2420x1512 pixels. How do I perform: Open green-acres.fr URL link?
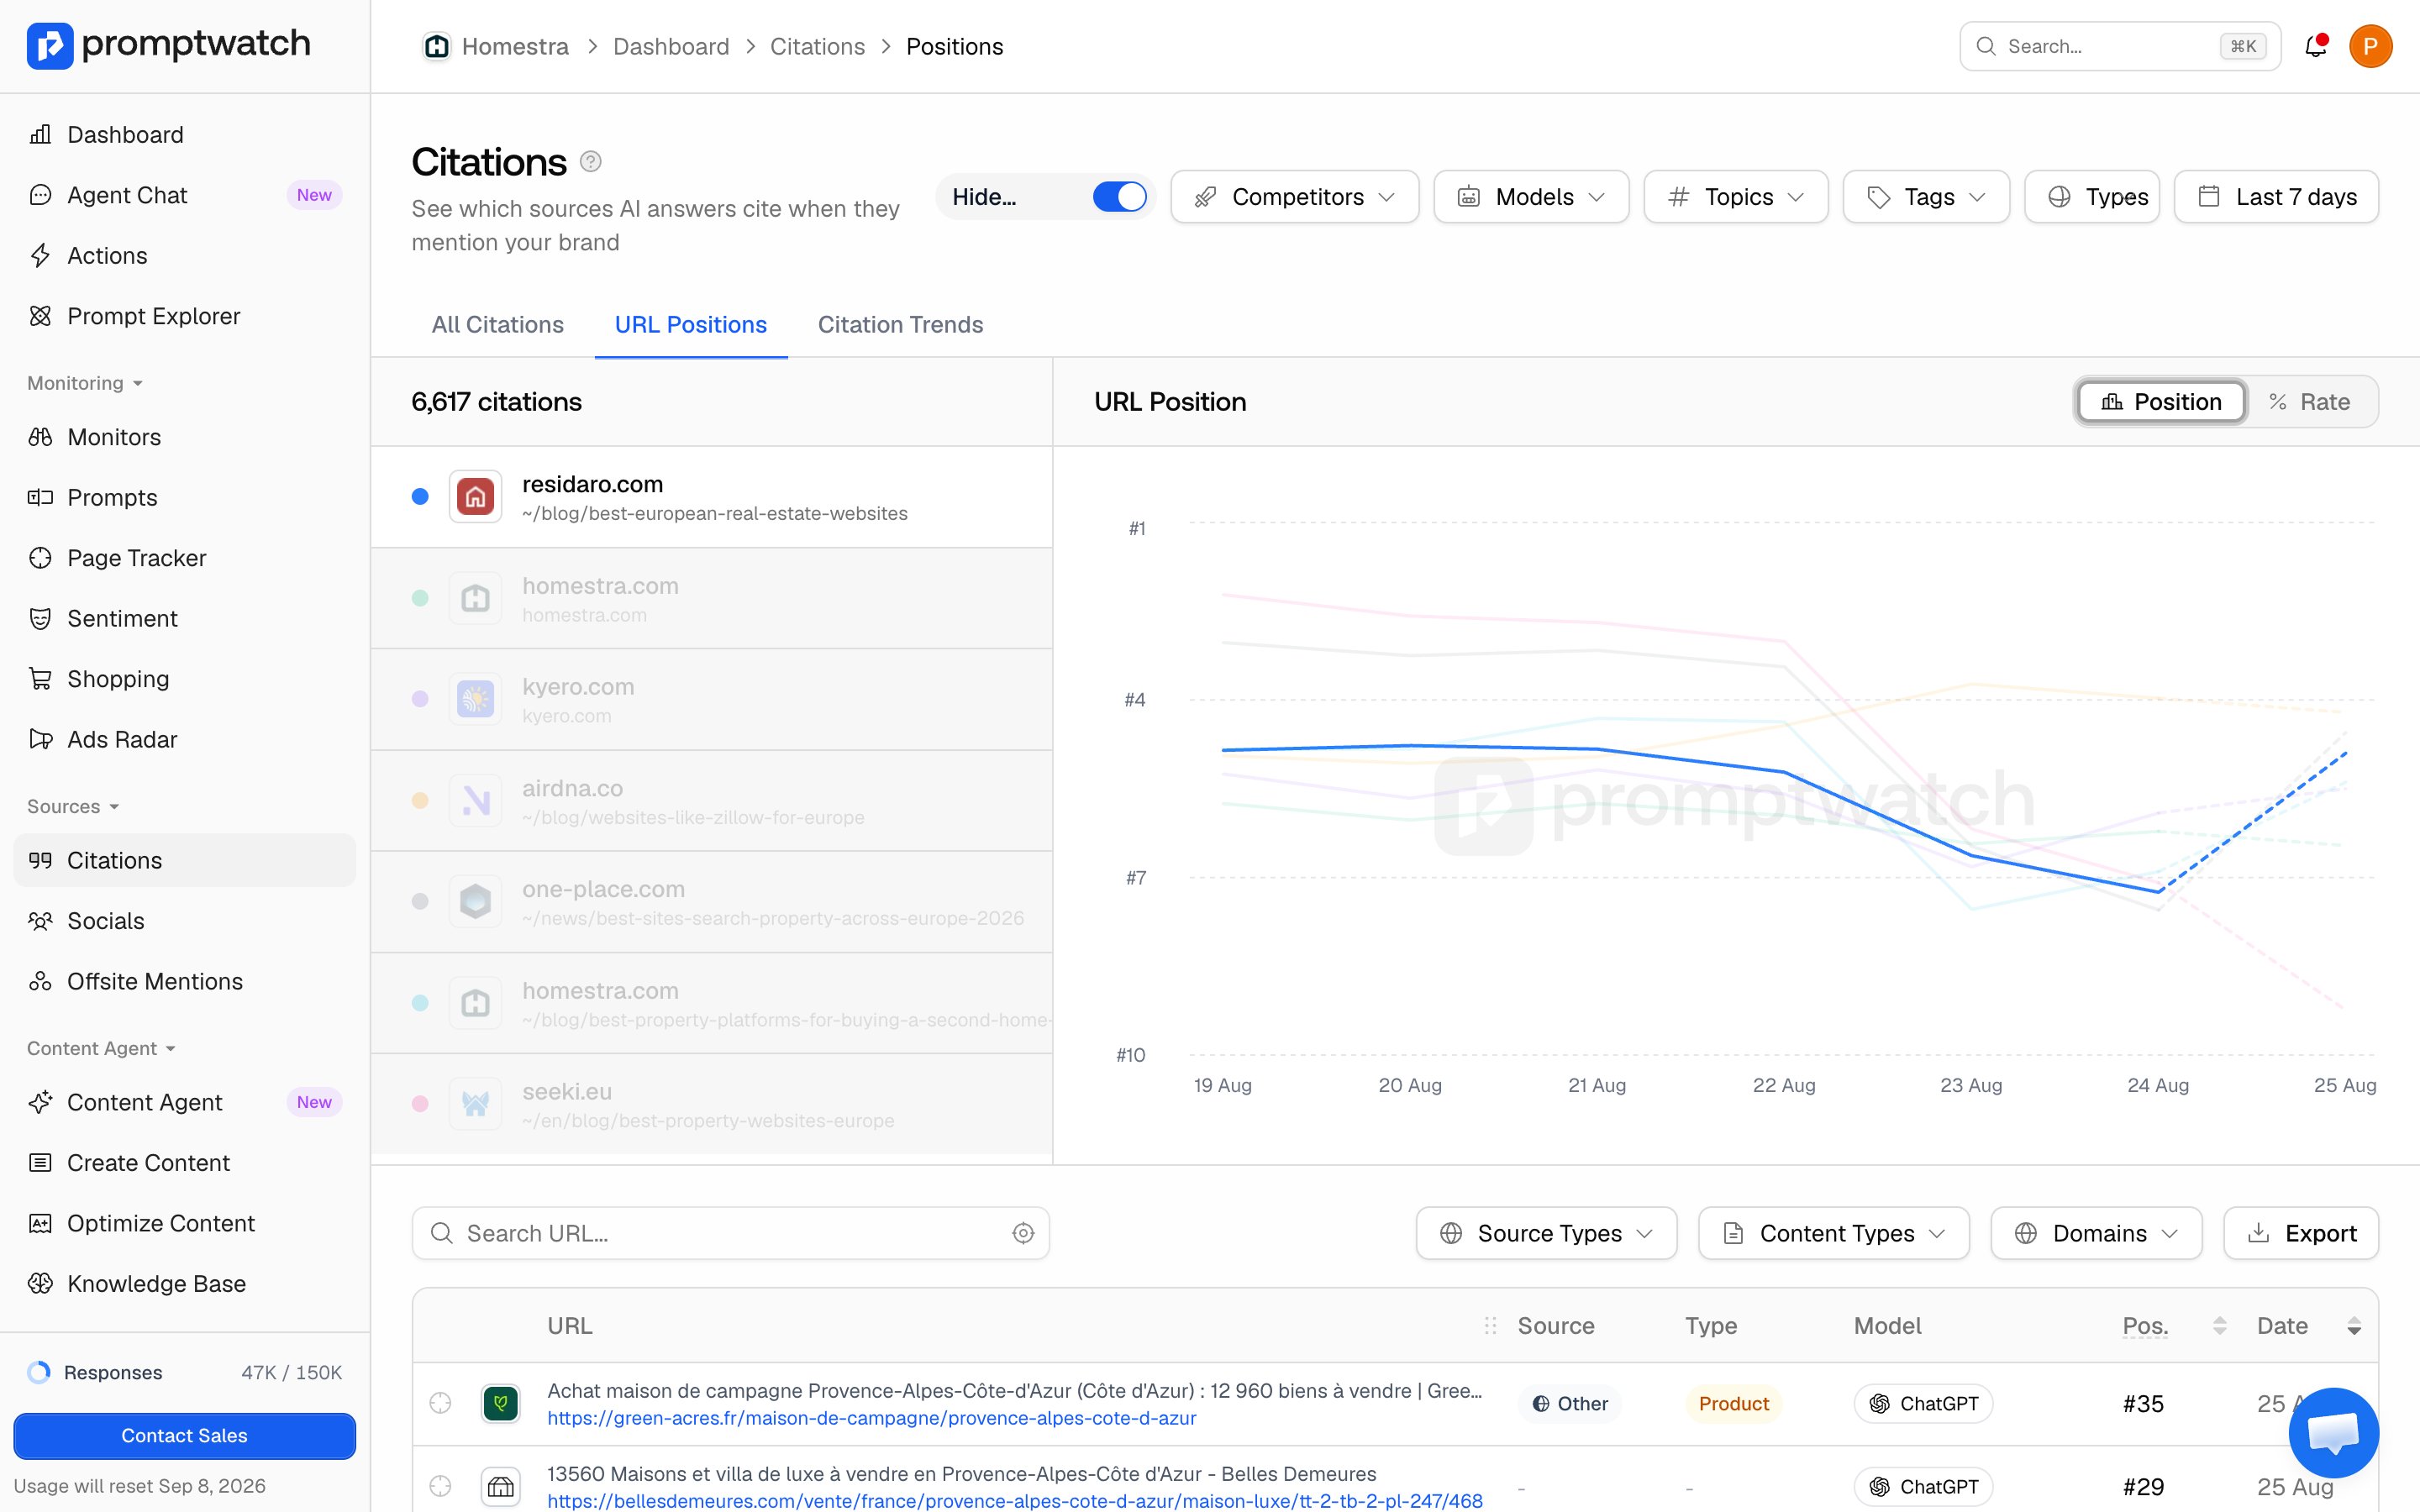click(871, 1418)
